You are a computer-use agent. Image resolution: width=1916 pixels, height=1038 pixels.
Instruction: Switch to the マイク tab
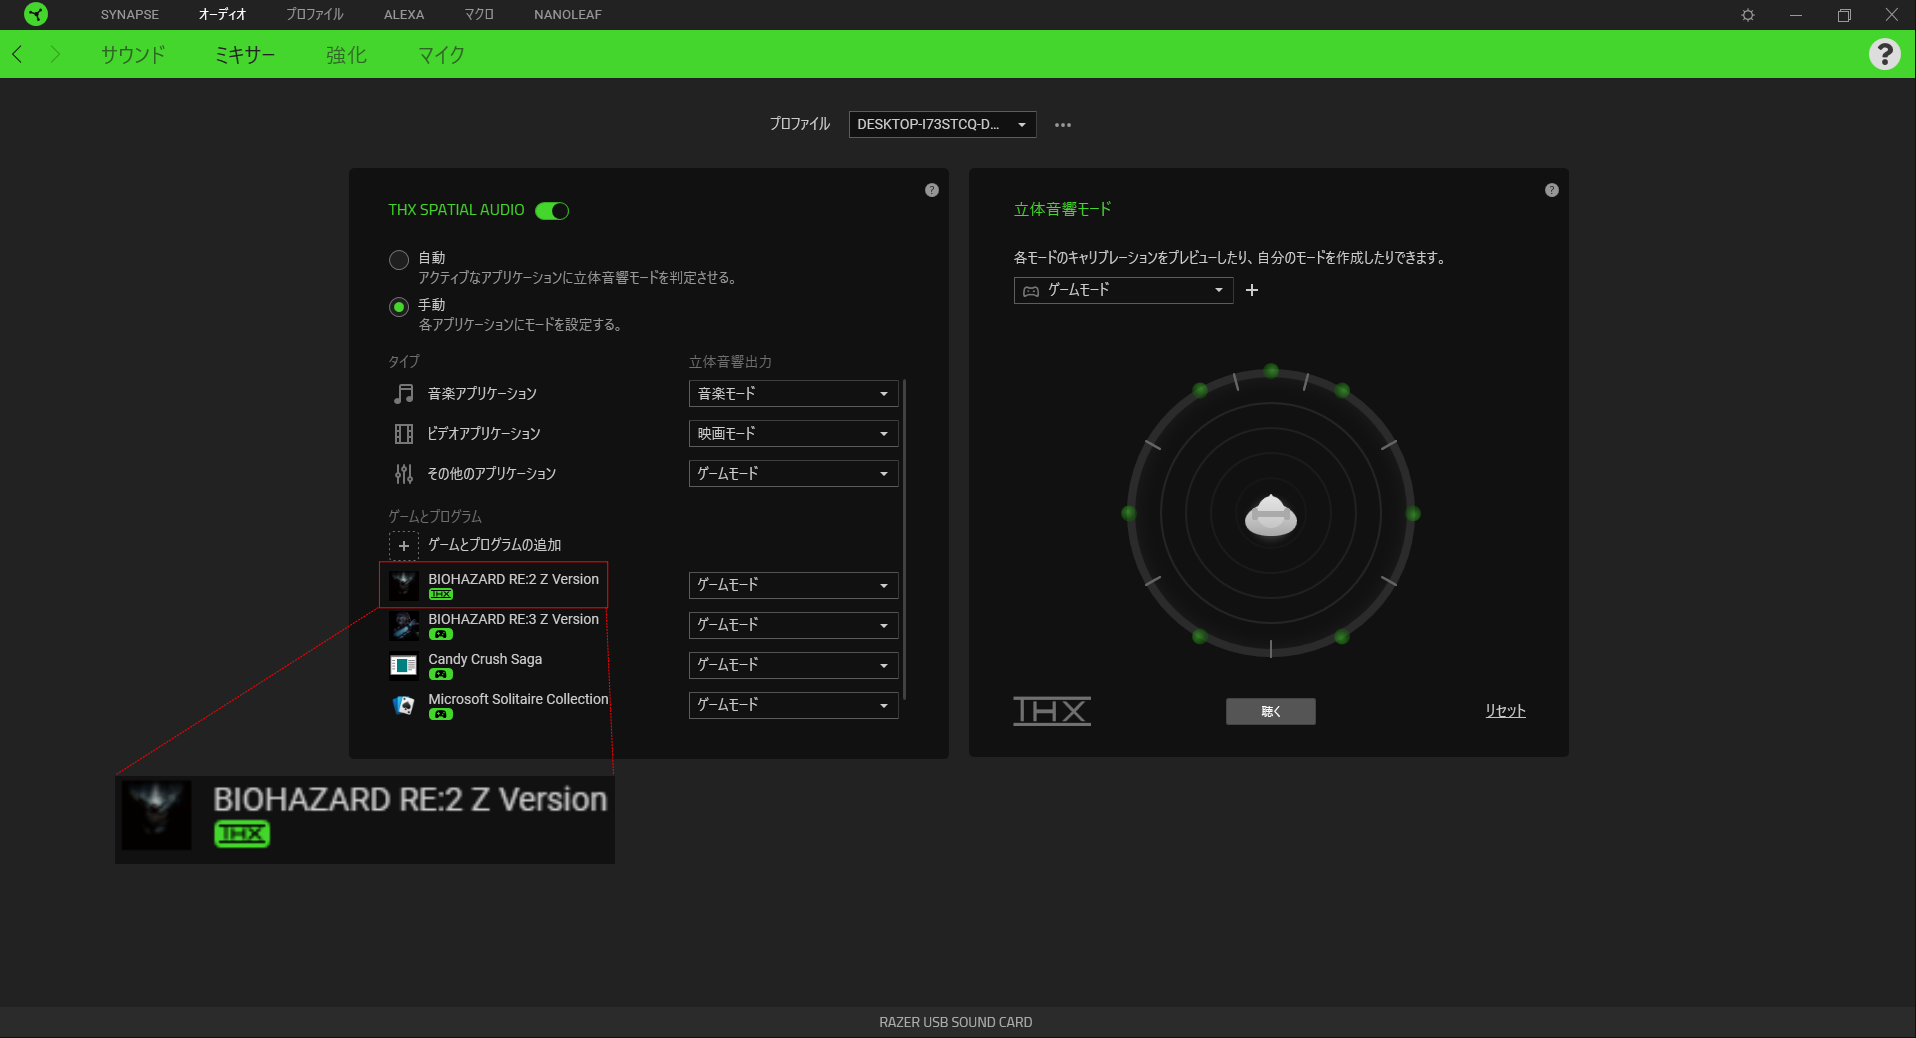[441, 55]
